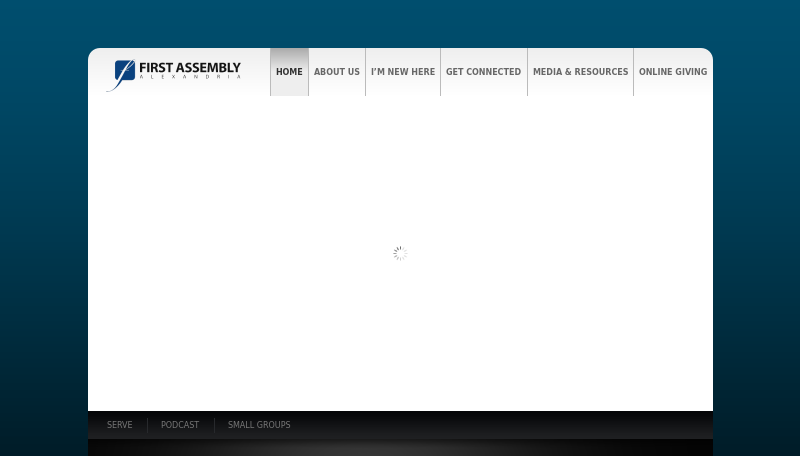Visit the Online Giving page
The height and width of the screenshot is (456, 800).
coord(673,72)
